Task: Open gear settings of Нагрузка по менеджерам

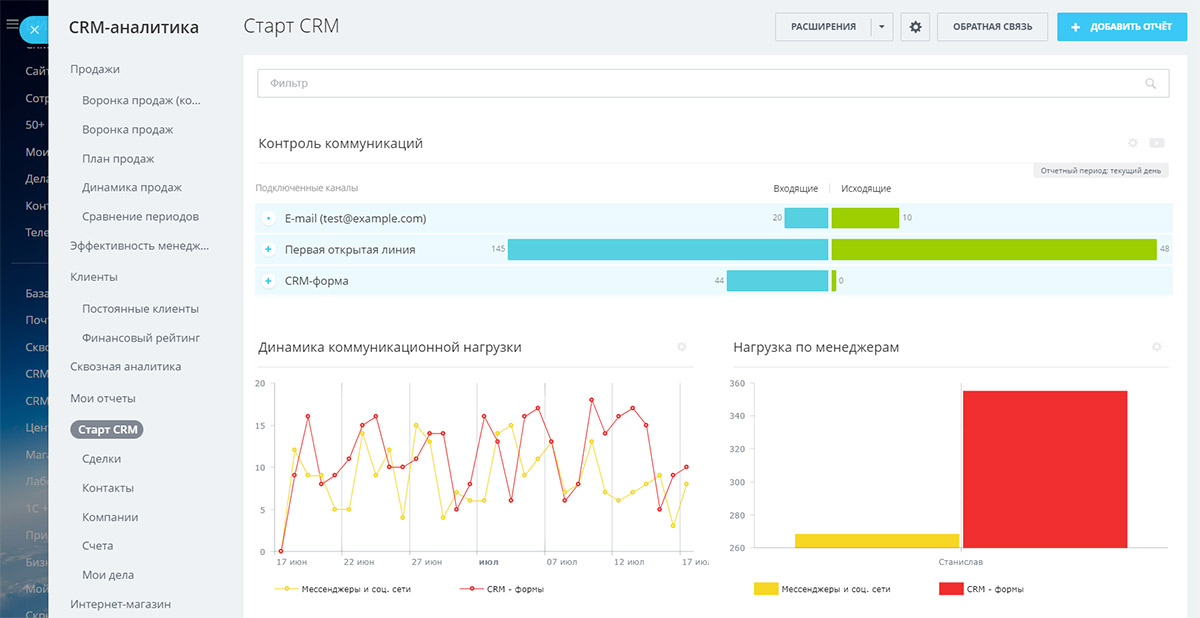Action: click(x=1157, y=347)
